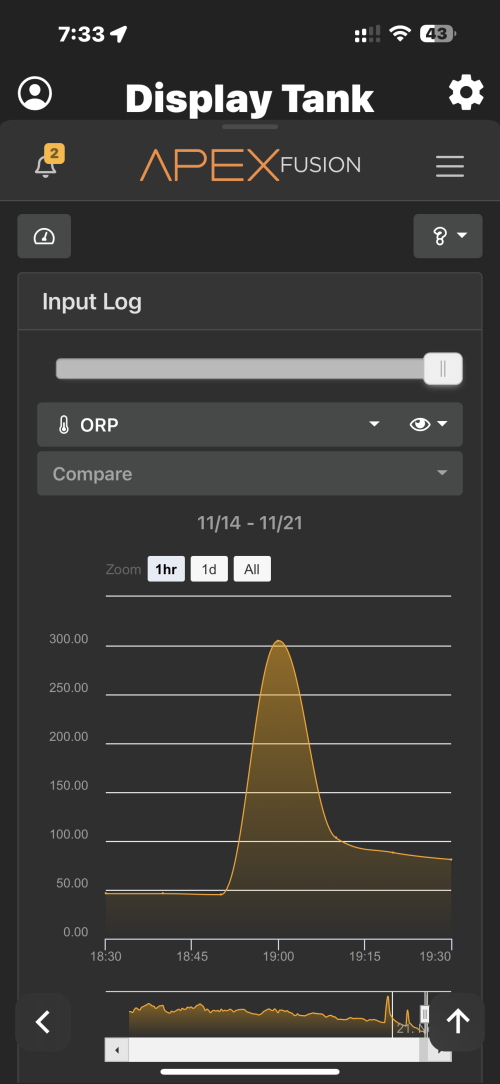Tap the back arrow button
The height and width of the screenshot is (1084, 500).
(43, 1022)
